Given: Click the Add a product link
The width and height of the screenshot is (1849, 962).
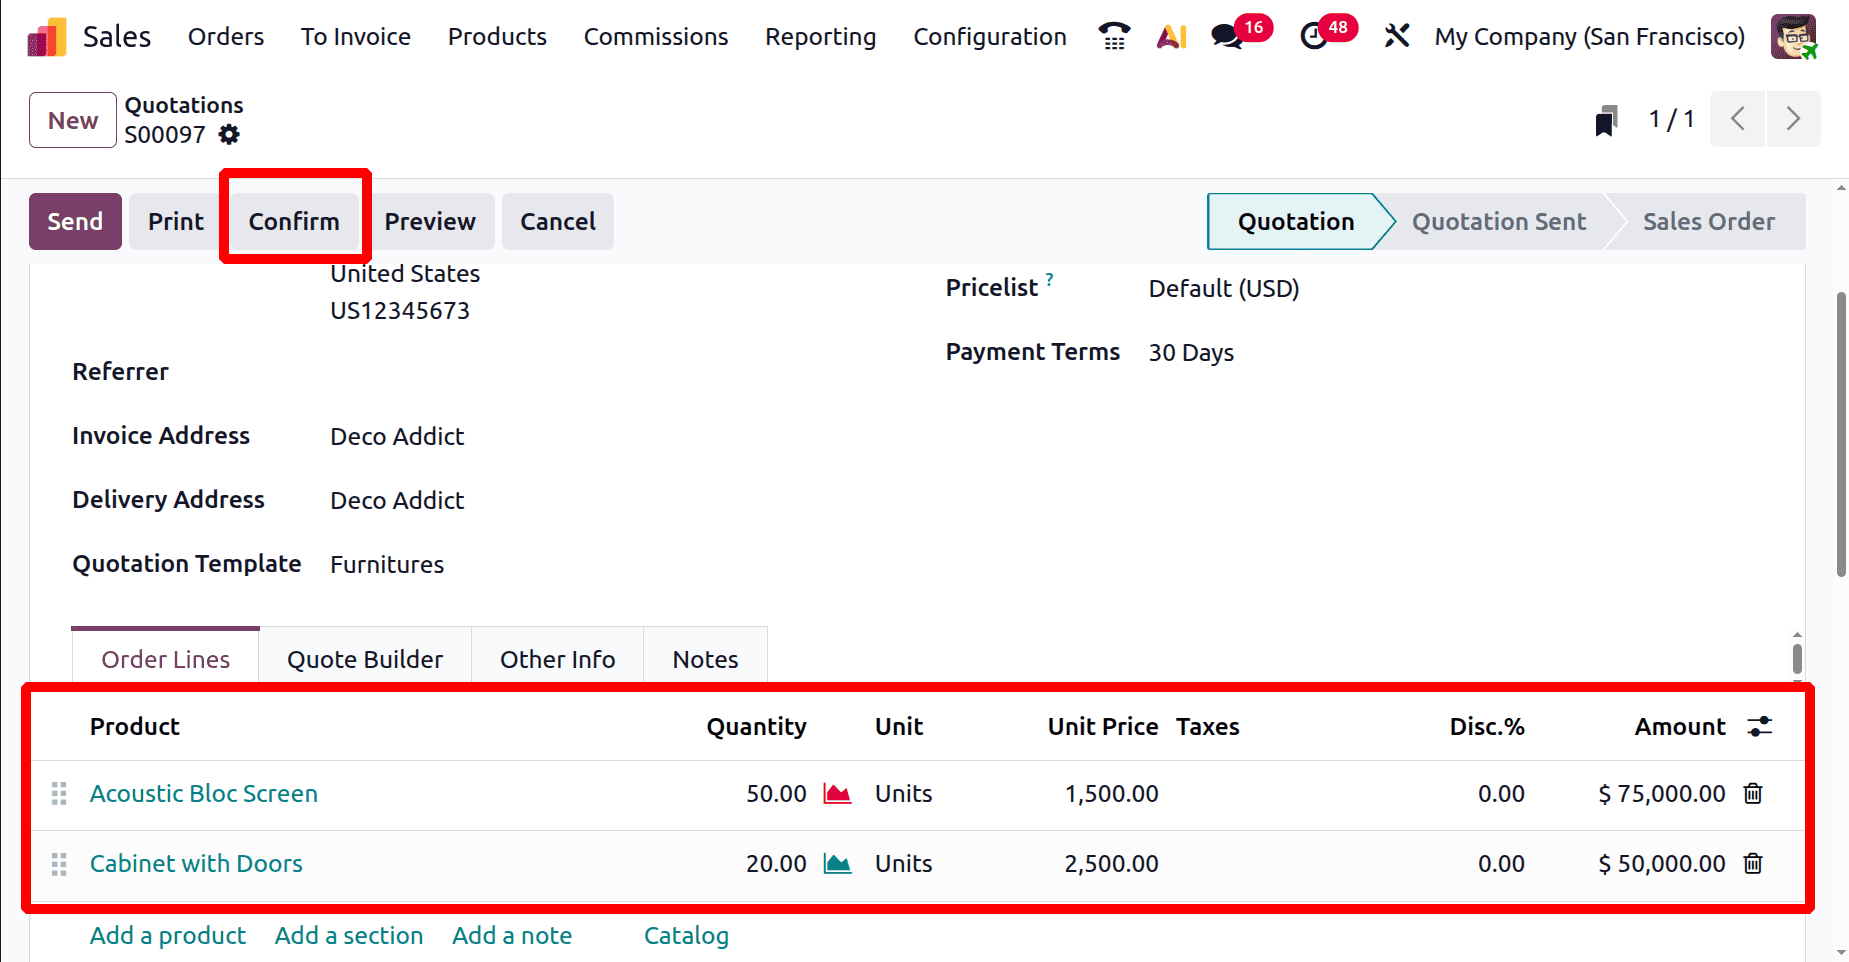Looking at the screenshot, I should pos(168,936).
